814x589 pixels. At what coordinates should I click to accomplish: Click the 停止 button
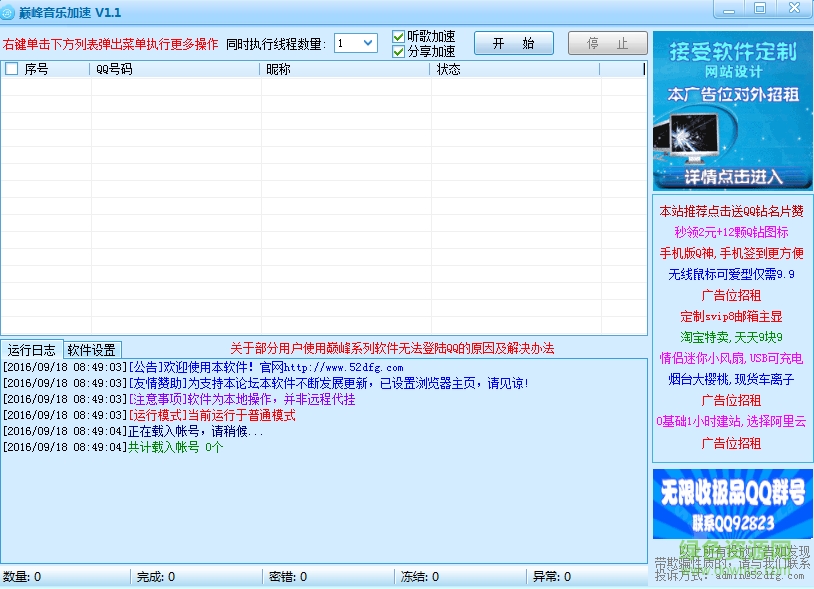[607, 42]
